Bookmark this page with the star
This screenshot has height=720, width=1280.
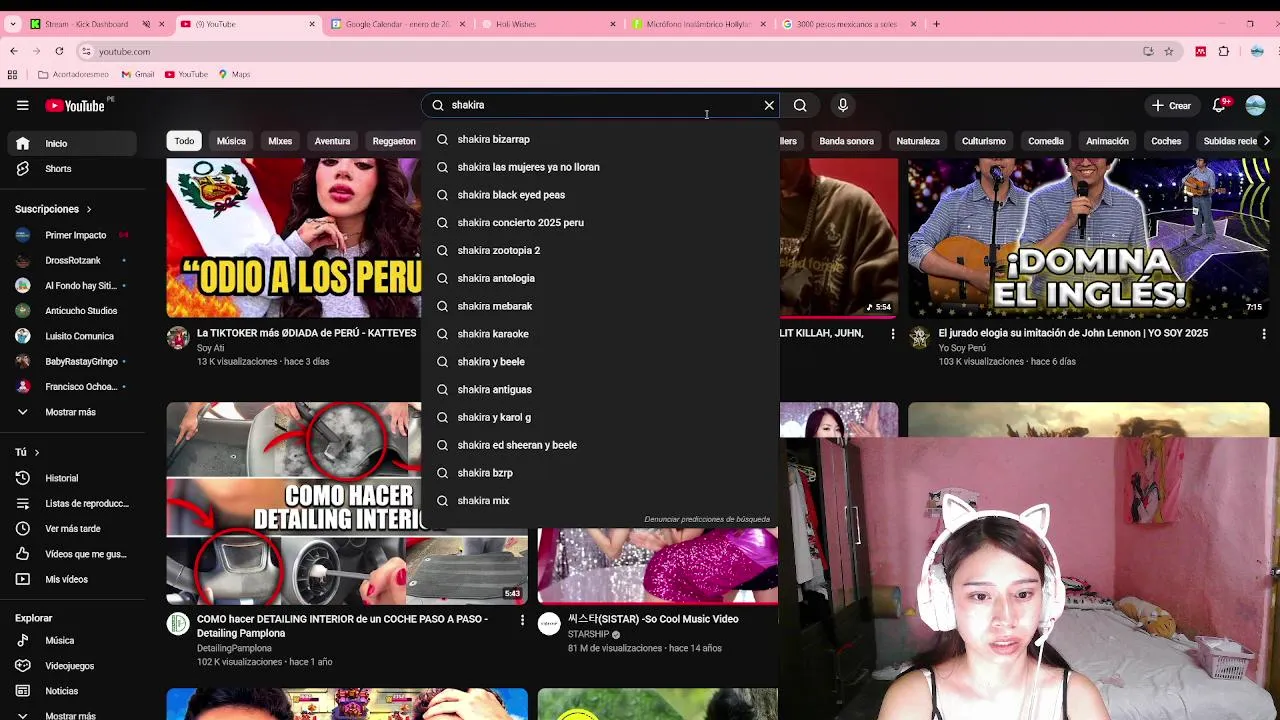click(1168, 51)
